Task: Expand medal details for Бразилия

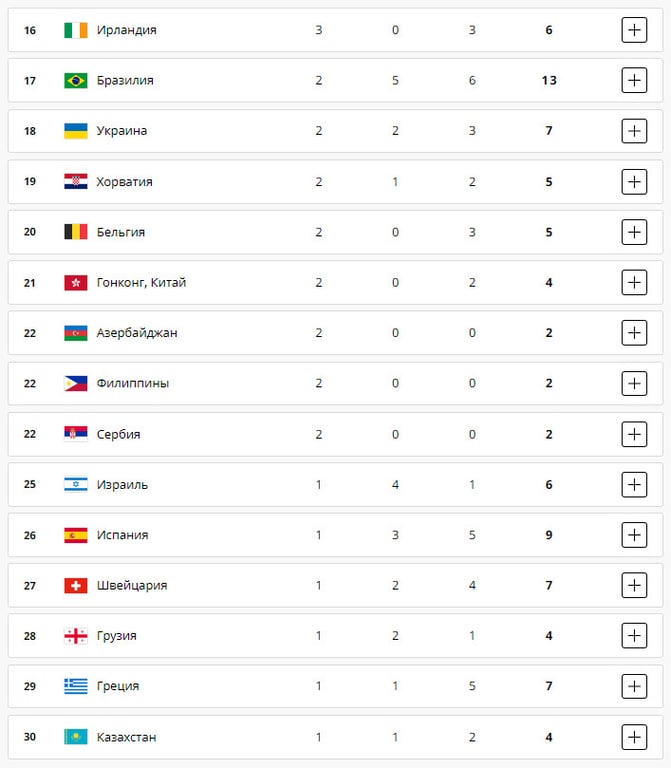Action: (x=634, y=80)
